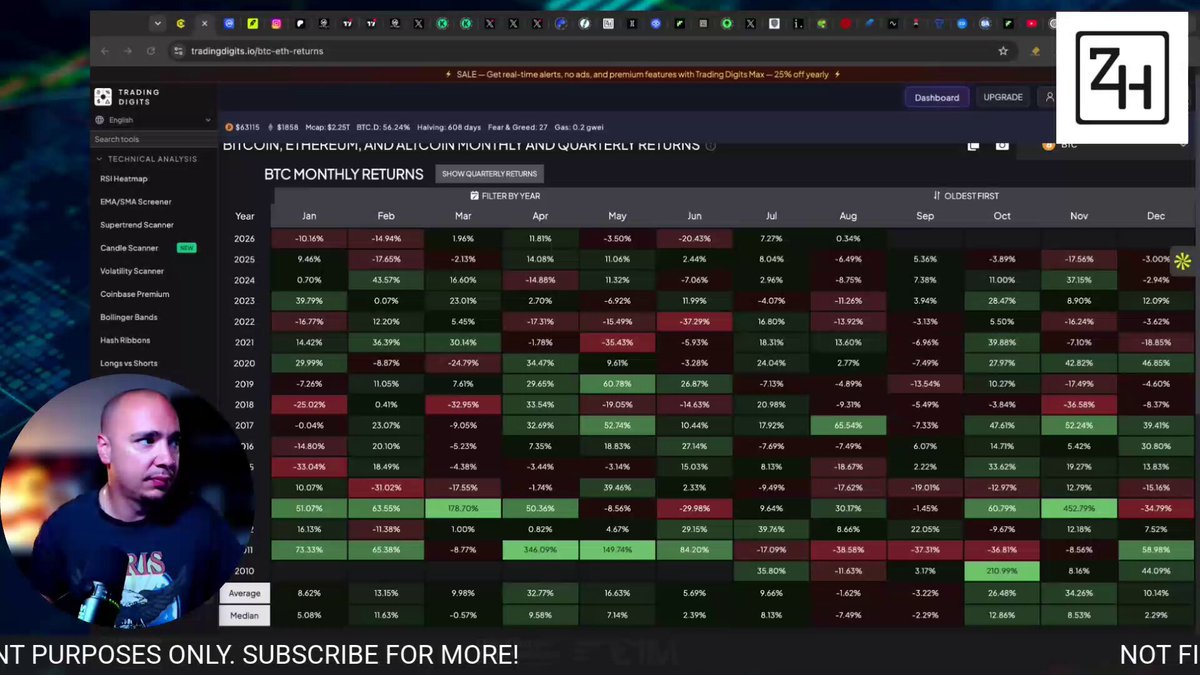
Task: Click the 452.79% cell in Nov column
Action: tap(1079, 509)
